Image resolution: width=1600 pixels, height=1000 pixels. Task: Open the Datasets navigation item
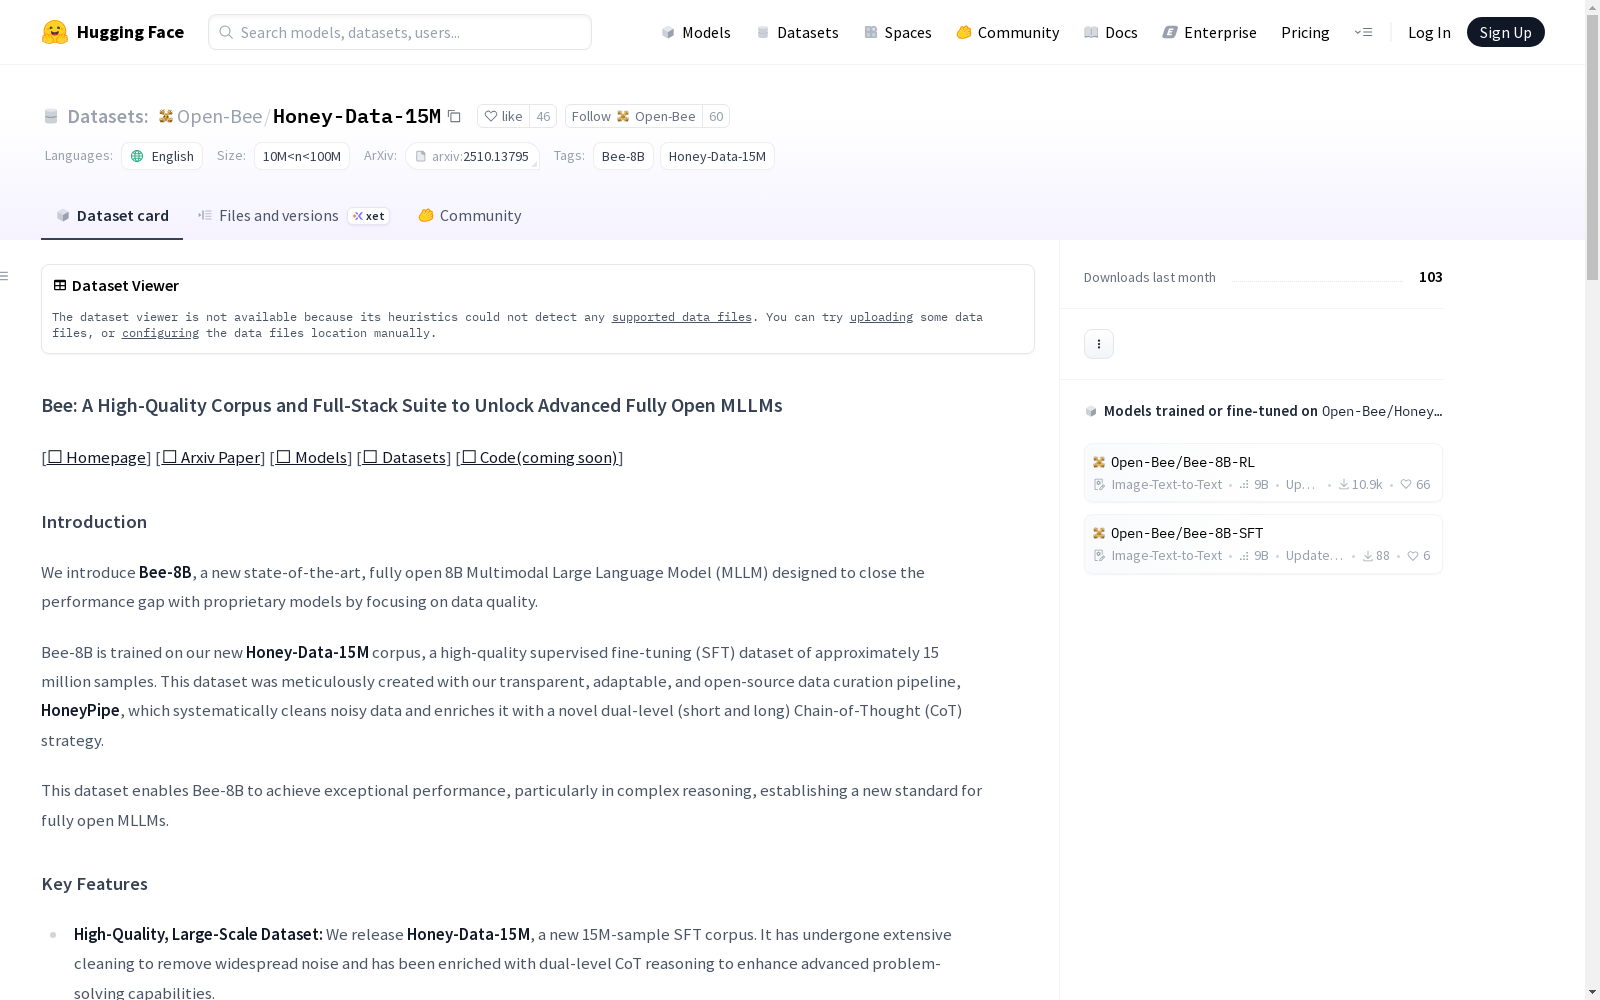797,32
